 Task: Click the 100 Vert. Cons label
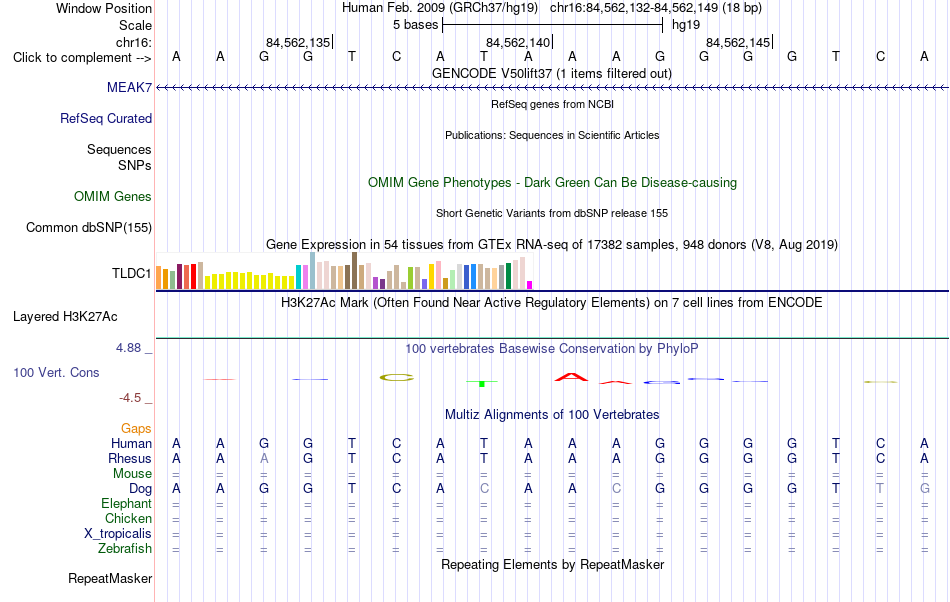tap(56, 372)
